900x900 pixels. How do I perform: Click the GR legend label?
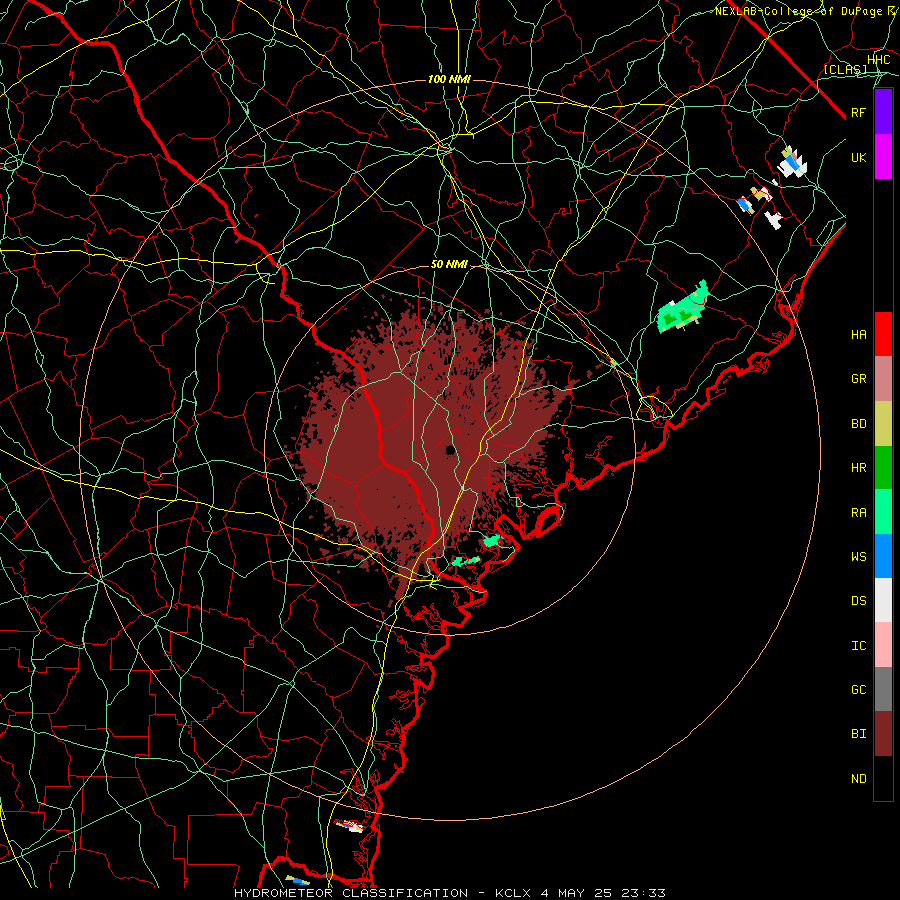click(858, 379)
